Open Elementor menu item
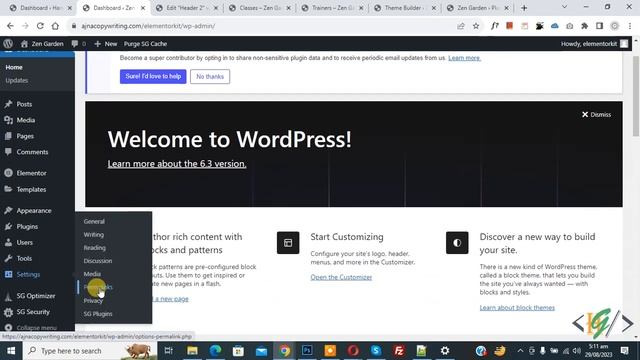640x360 pixels. click(31, 173)
